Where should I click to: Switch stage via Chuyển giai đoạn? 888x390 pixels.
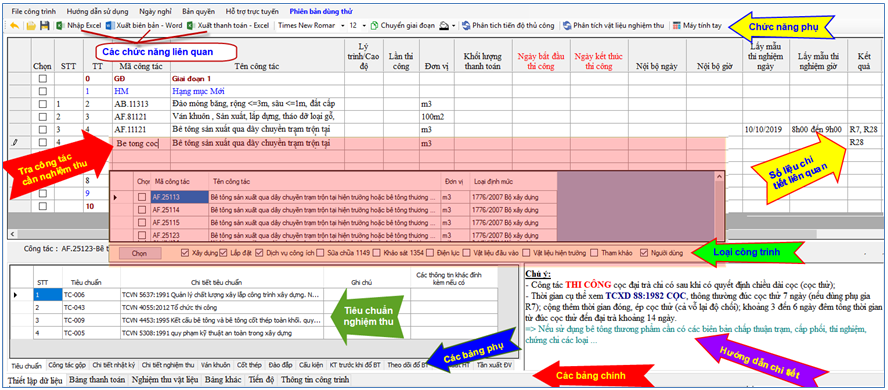[x=403, y=25]
